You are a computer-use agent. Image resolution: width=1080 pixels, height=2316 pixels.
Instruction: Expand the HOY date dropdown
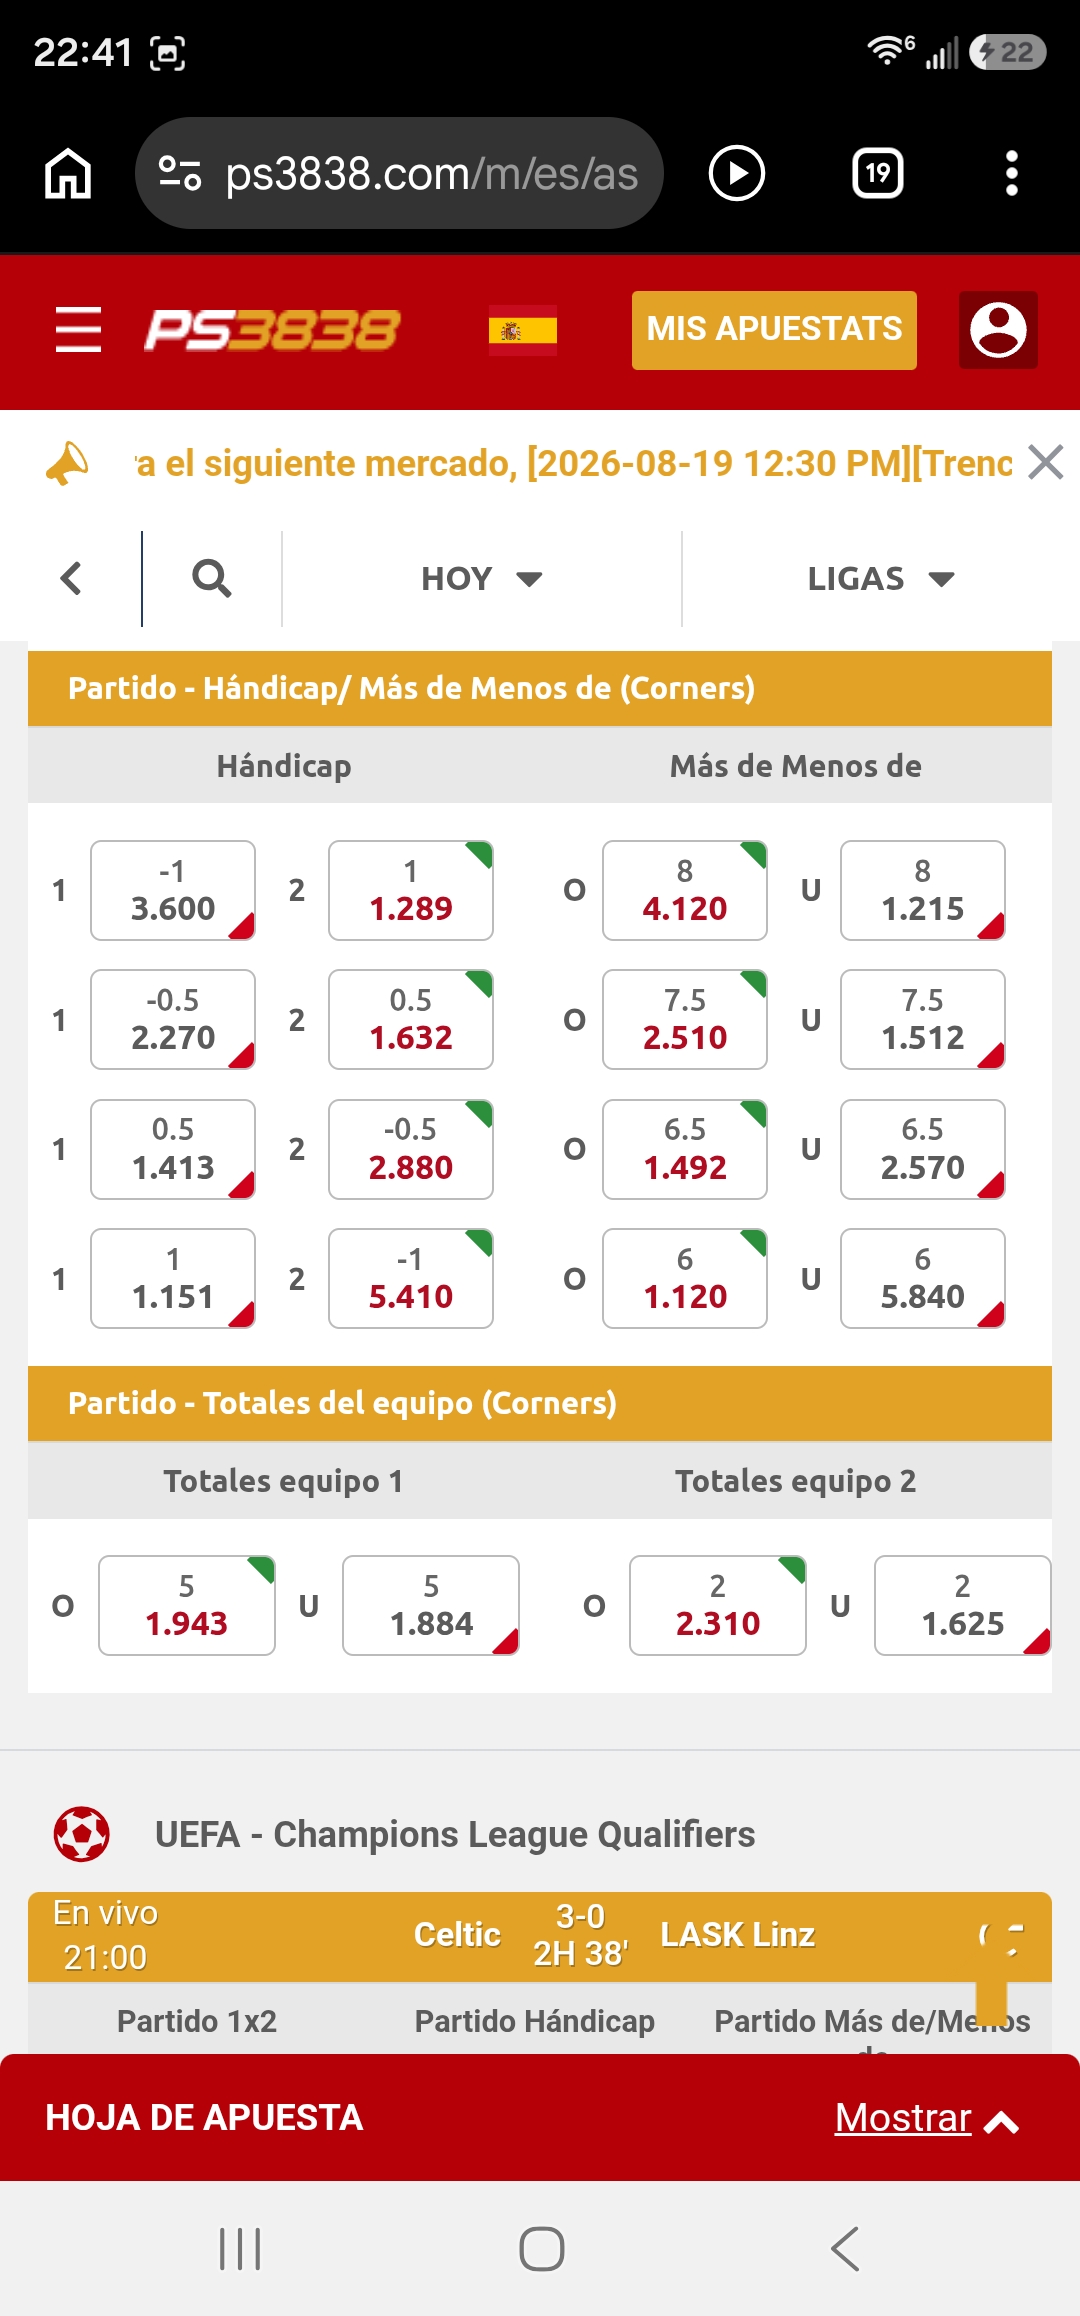tap(481, 578)
